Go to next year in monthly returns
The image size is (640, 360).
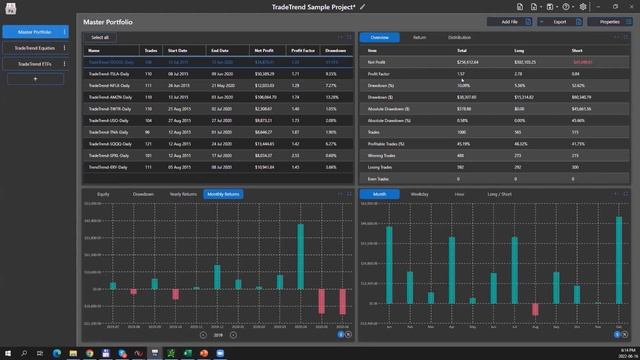[233, 335]
